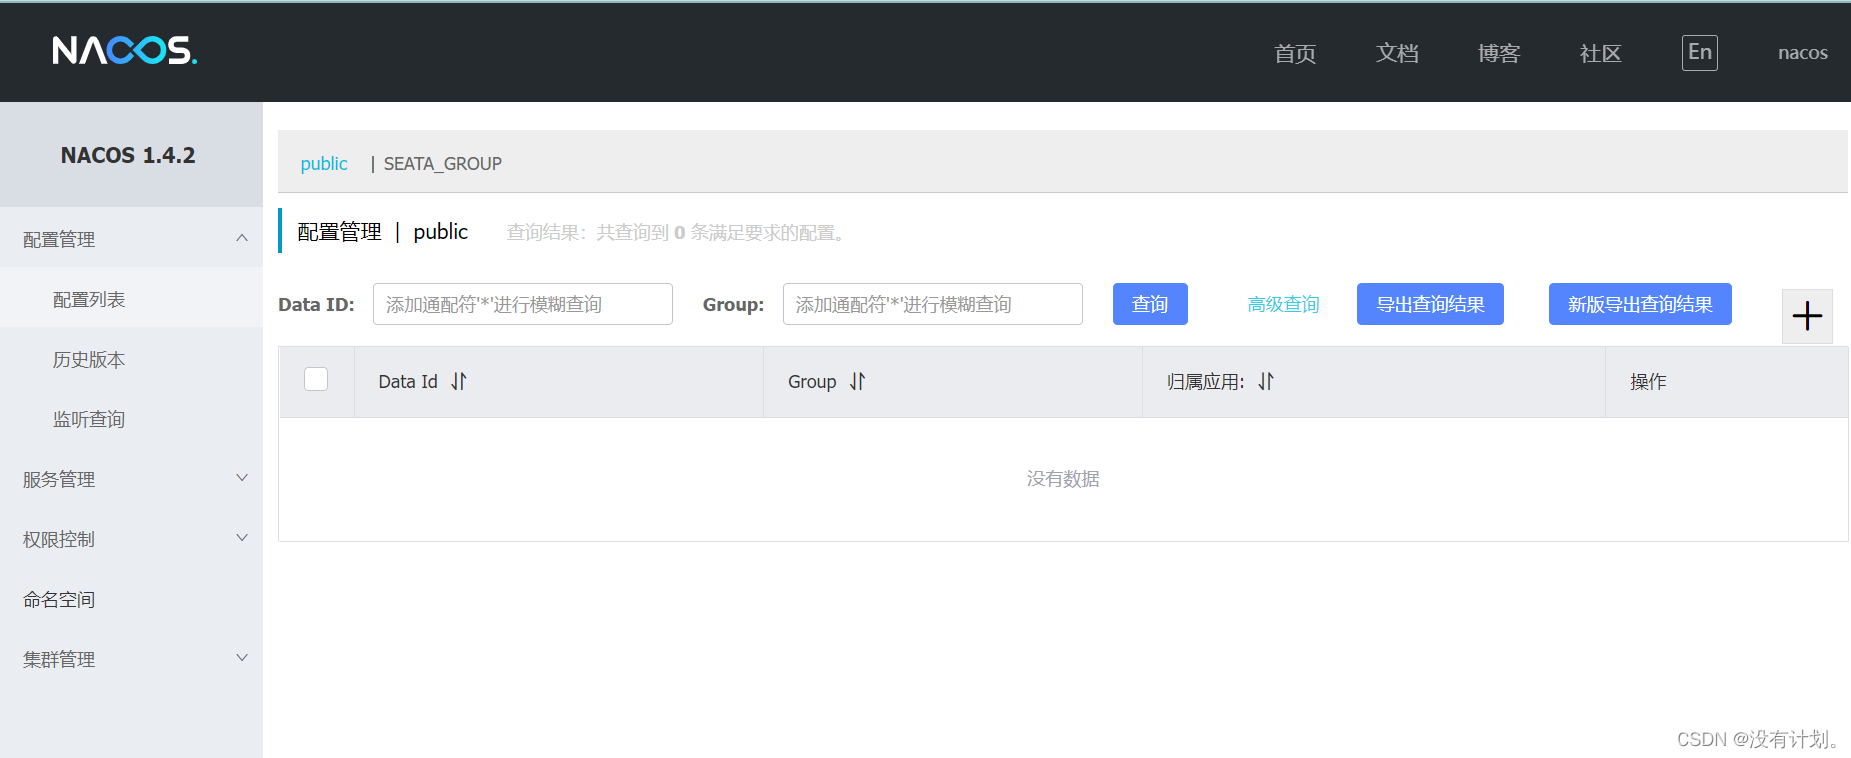The image size is (1851, 758).
Task: Click 新版导出查询结果 button
Action: point(1640,304)
